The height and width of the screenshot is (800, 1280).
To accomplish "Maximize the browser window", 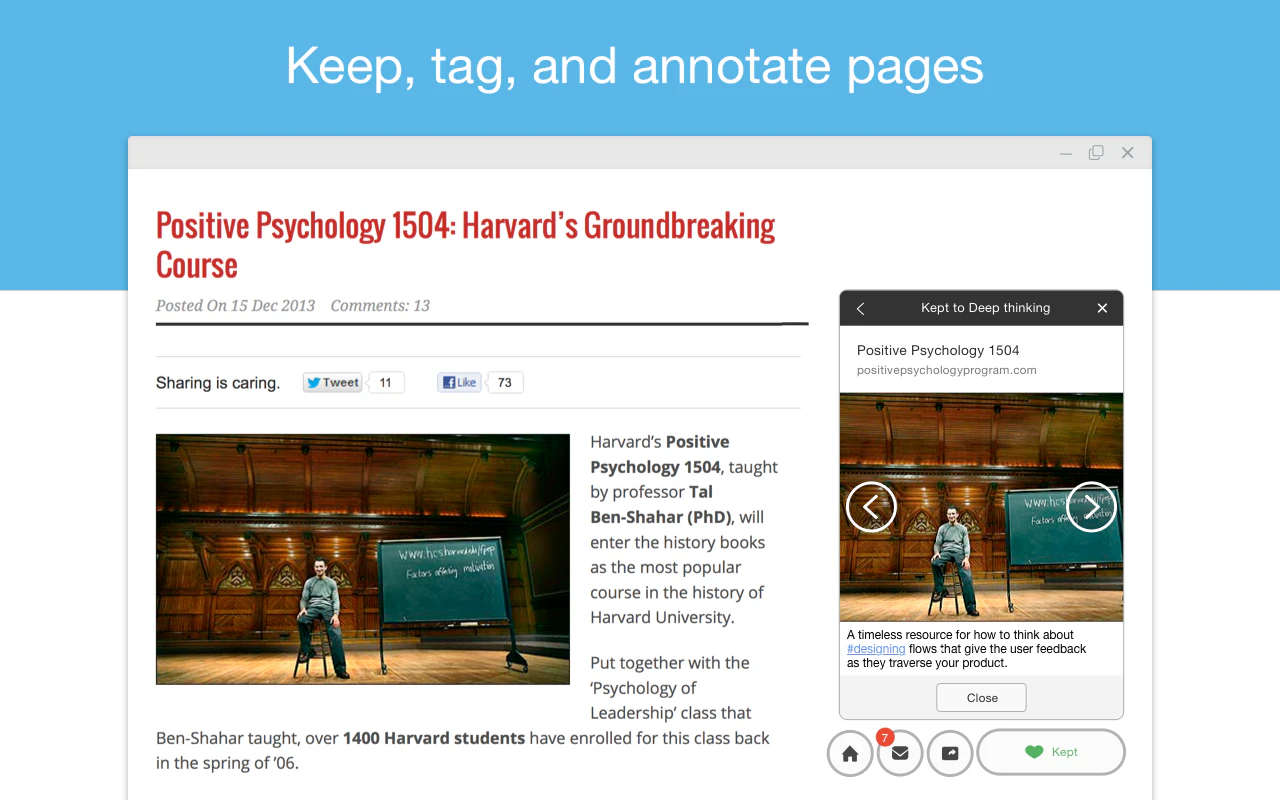I will pos(1096,153).
